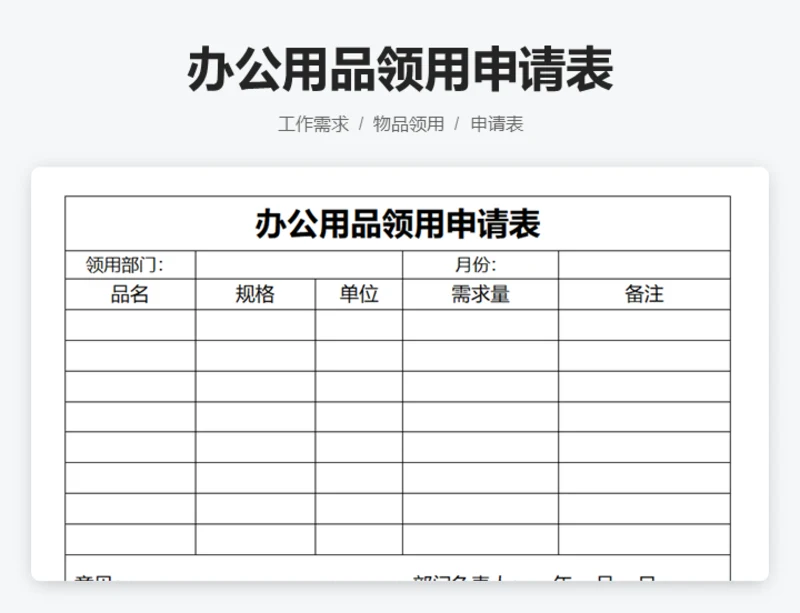Select the 备注 column header
800x613 pixels.
tap(644, 295)
